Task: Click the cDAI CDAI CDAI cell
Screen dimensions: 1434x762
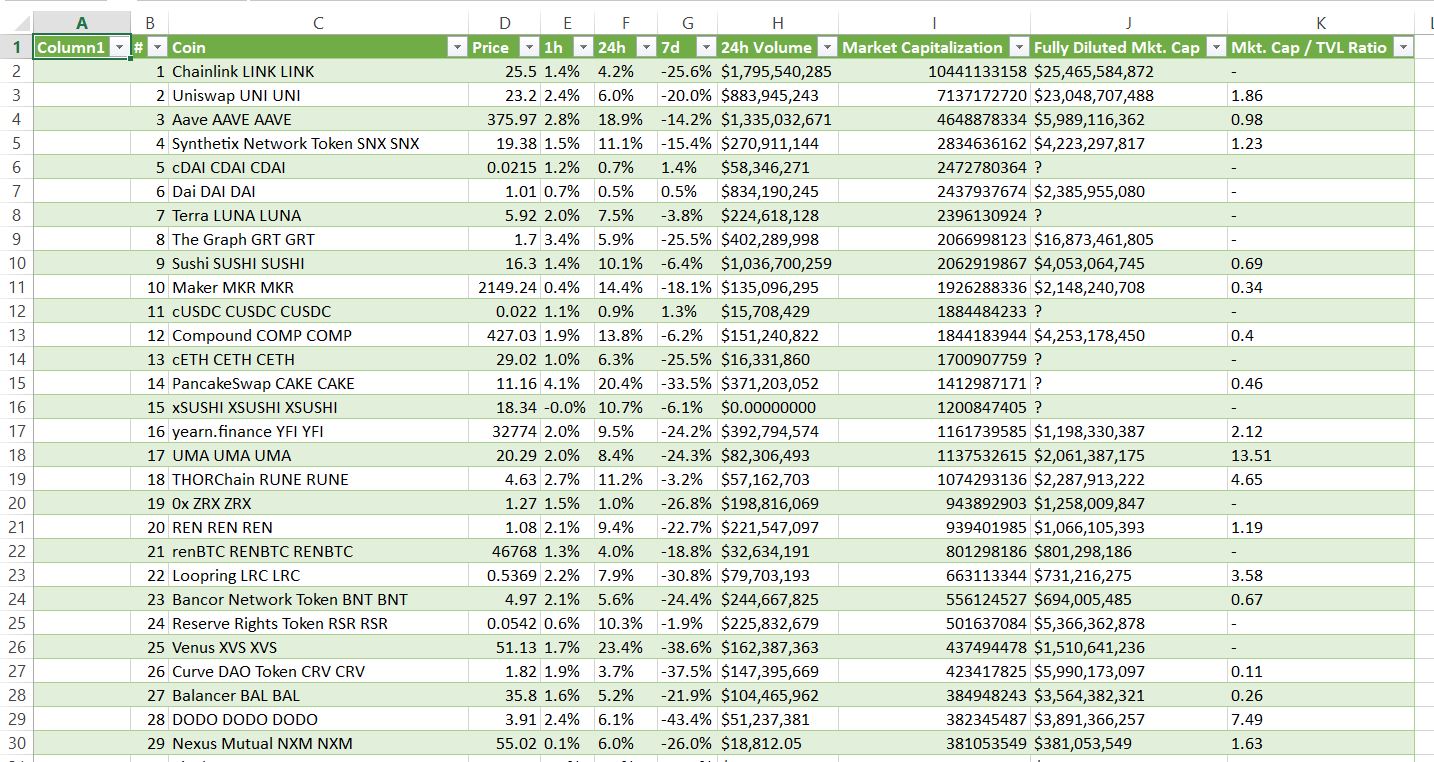Action: tap(318, 167)
